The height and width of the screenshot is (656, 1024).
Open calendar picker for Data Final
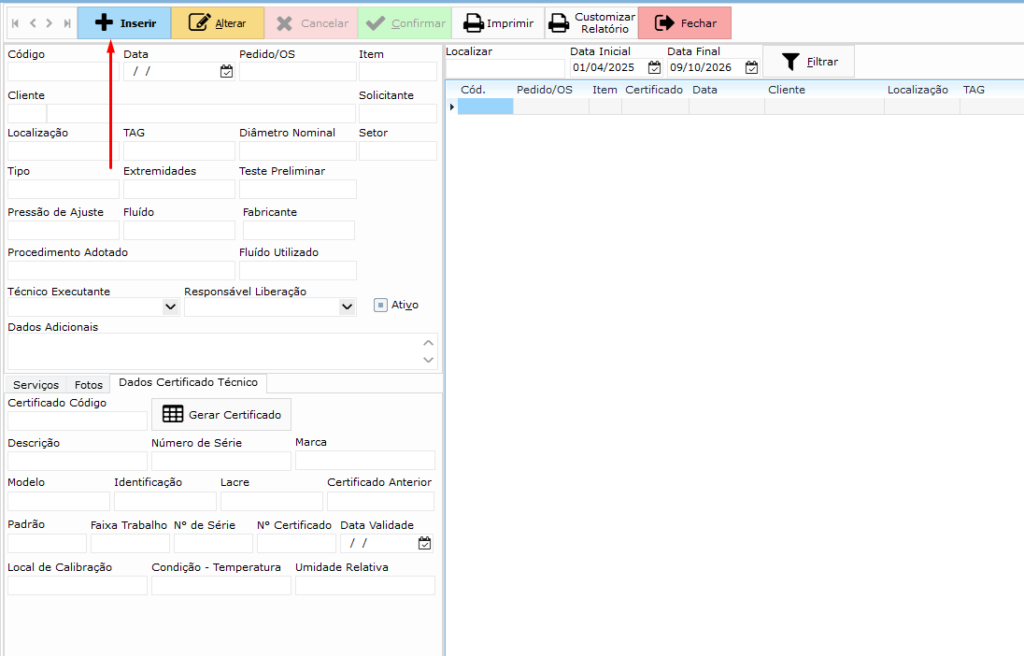point(751,68)
